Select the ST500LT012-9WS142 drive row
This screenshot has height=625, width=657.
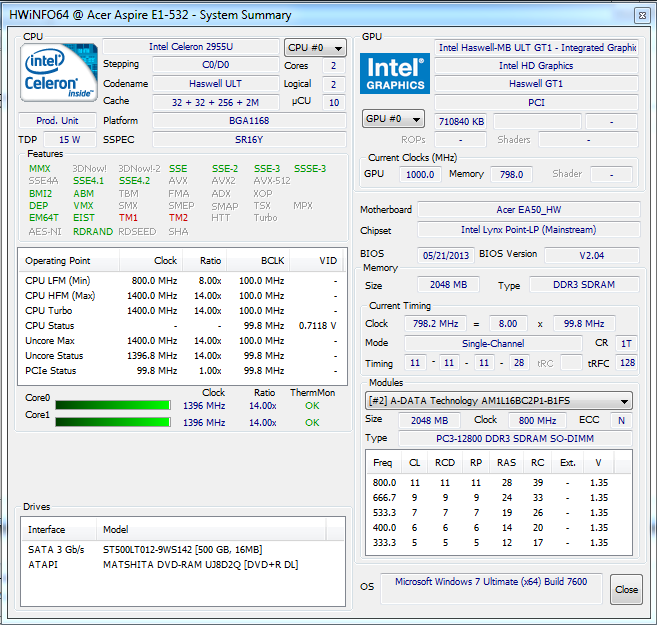(x=183, y=550)
